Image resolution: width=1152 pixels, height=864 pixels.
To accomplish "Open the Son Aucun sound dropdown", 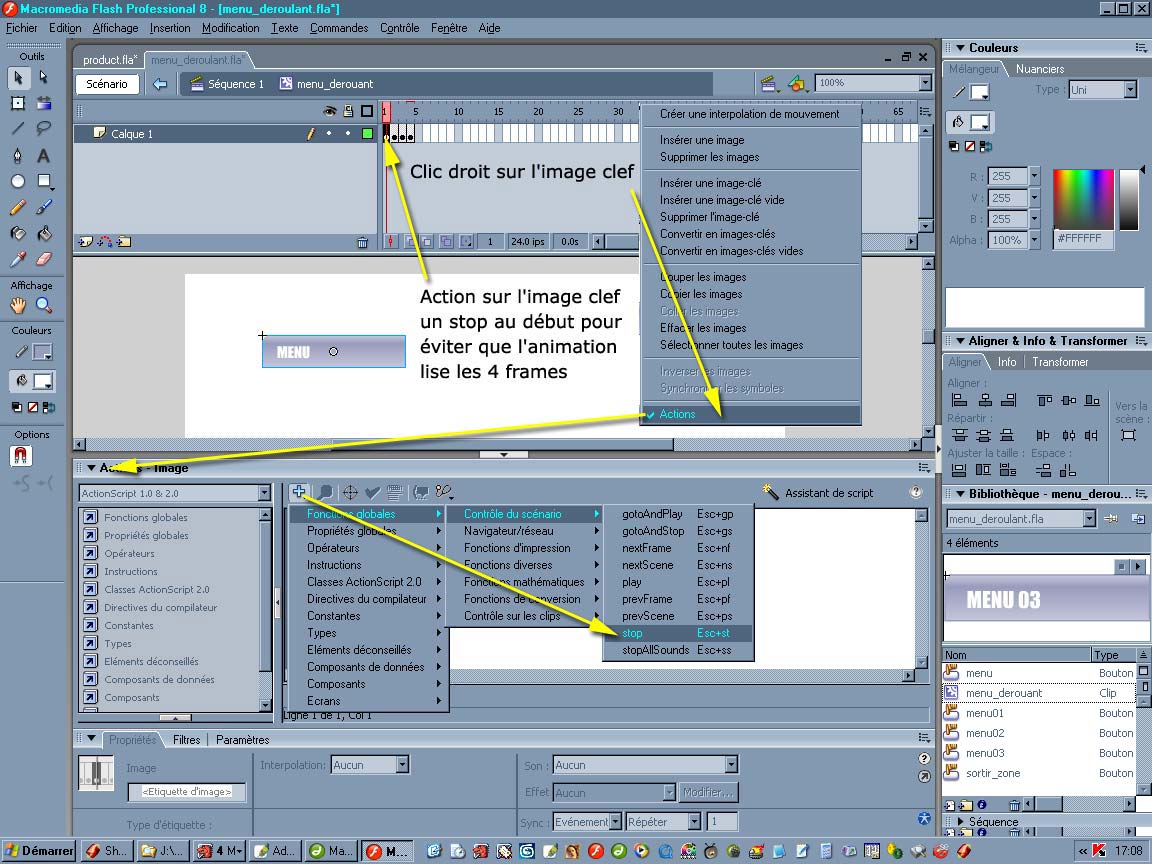I will 730,765.
